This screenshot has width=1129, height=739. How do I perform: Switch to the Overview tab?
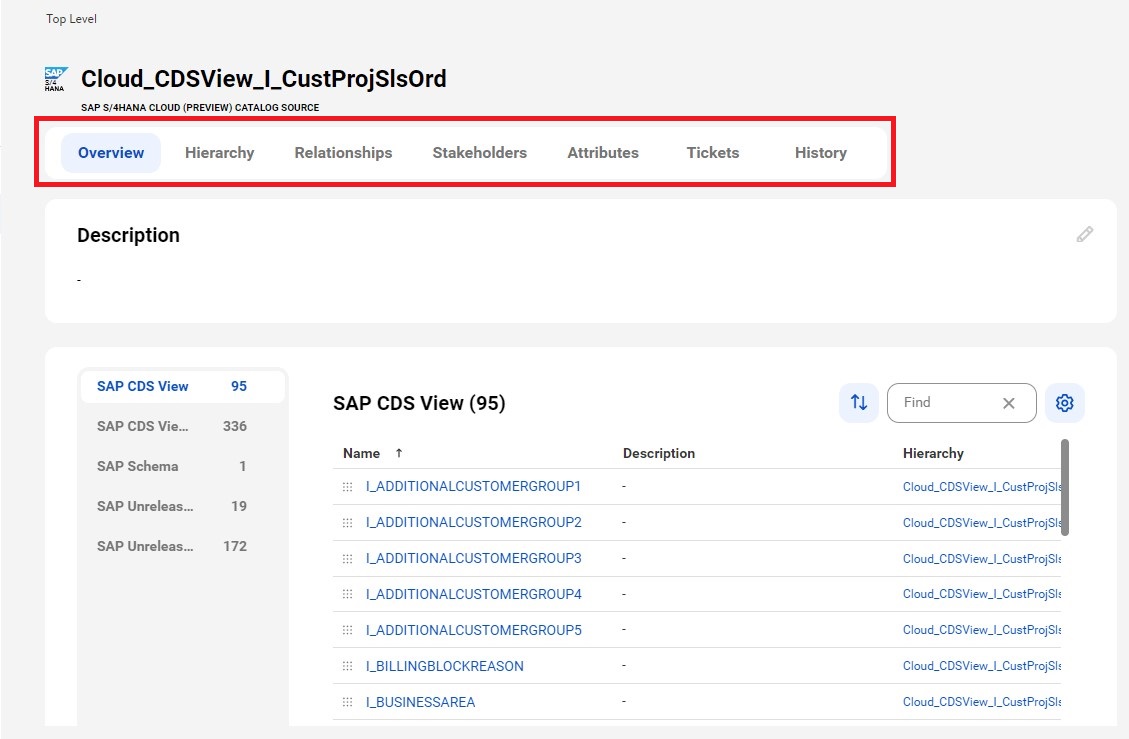pos(111,153)
